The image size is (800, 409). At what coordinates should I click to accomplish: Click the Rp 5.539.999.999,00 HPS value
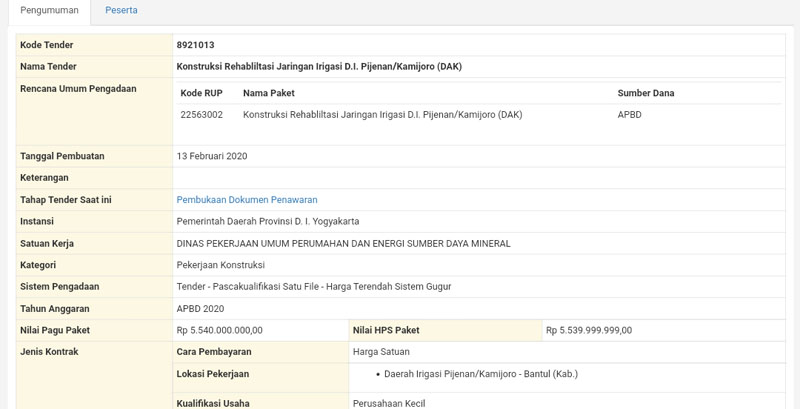(x=589, y=330)
